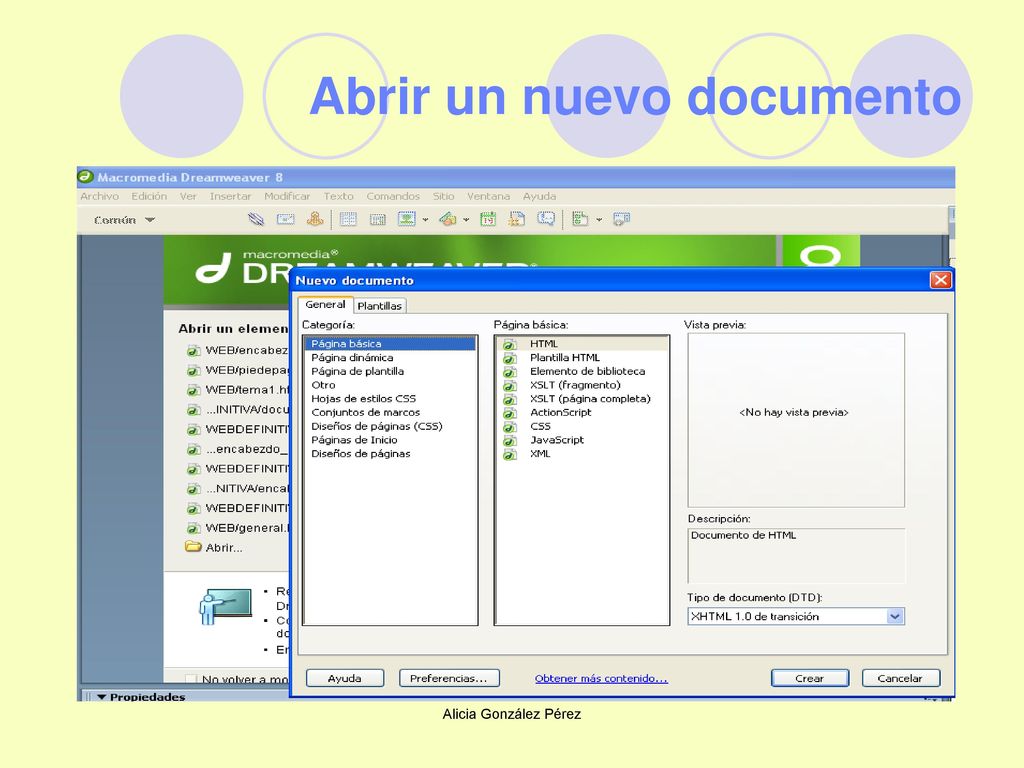Click the Templates toolbar icon
The height and width of the screenshot is (768, 1024).
[580, 219]
